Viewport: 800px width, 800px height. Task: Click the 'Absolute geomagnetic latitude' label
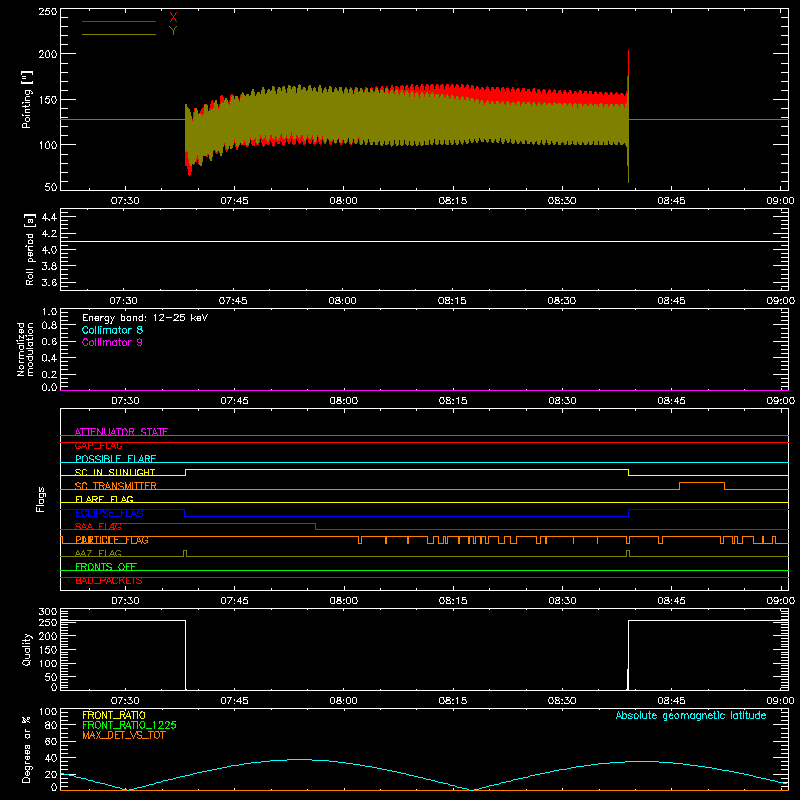click(x=691, y=716)
